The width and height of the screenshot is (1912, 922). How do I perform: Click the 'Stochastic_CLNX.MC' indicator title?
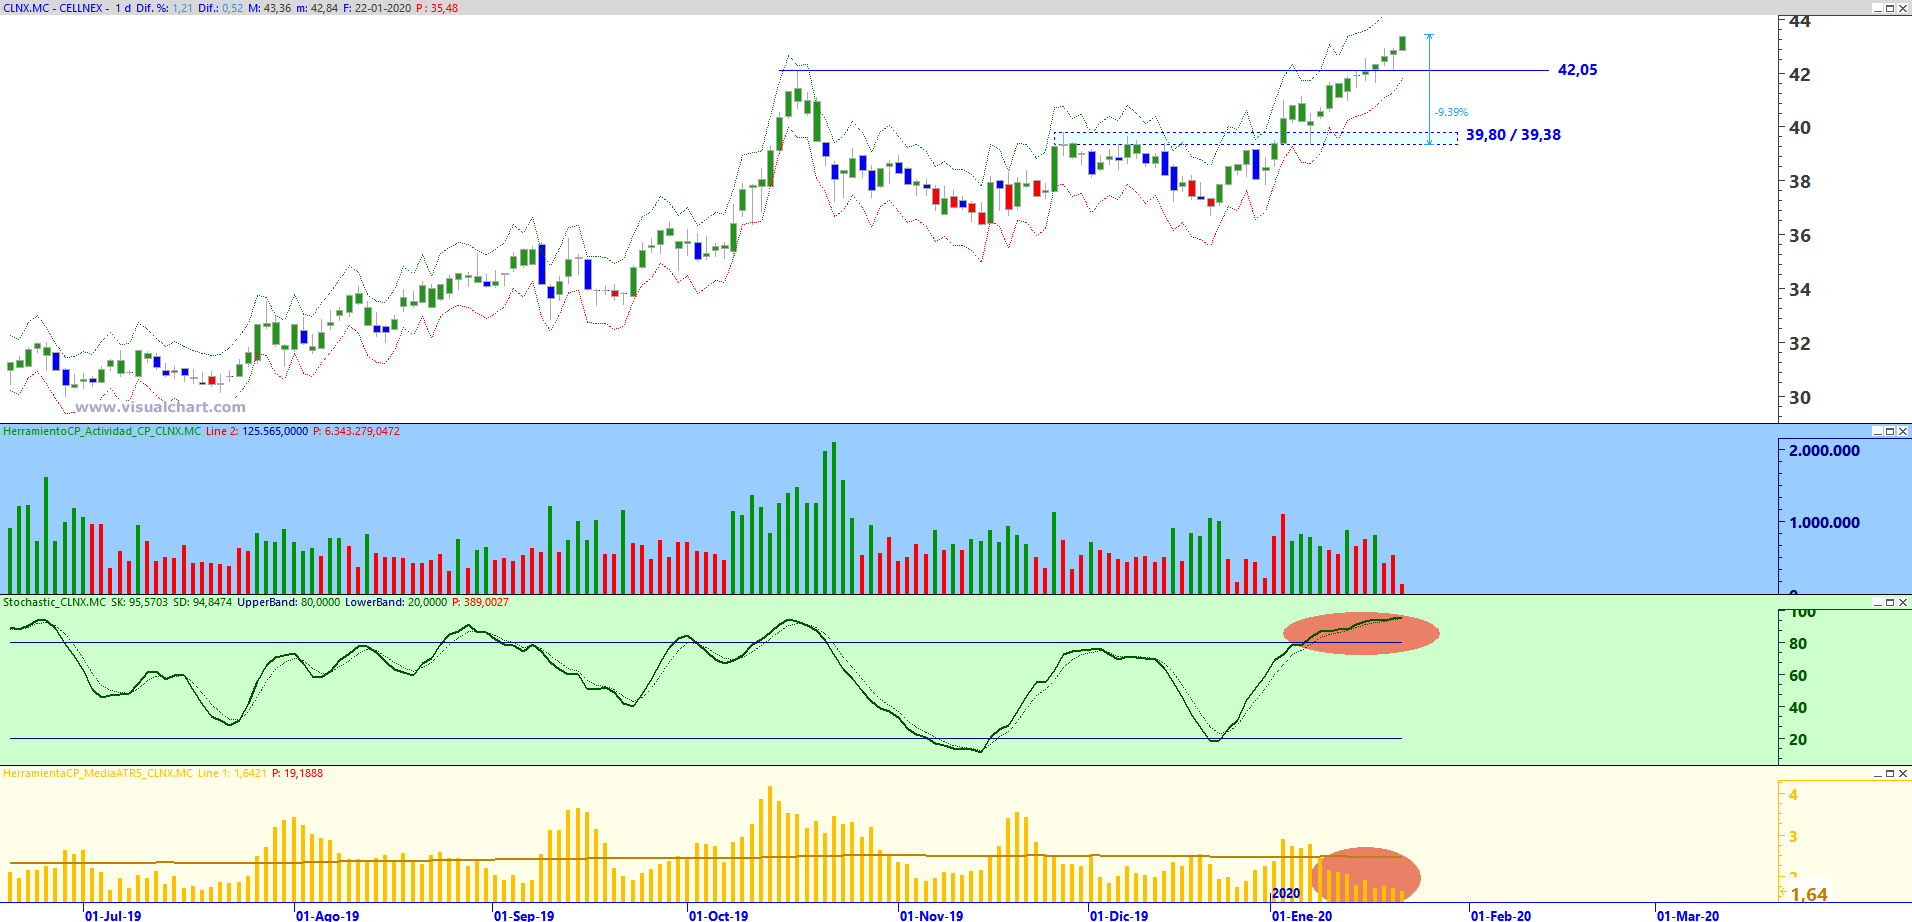pos(54,602)
